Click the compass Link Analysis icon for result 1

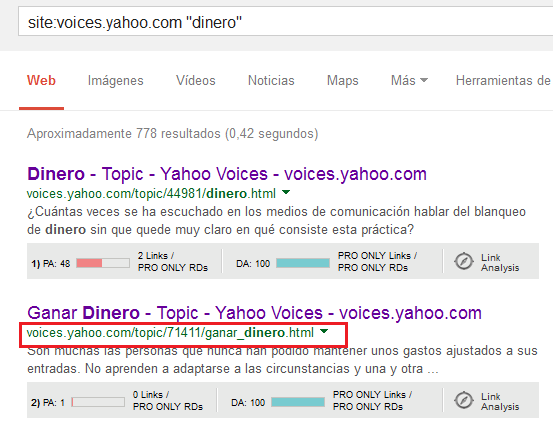tap(463, 261)
